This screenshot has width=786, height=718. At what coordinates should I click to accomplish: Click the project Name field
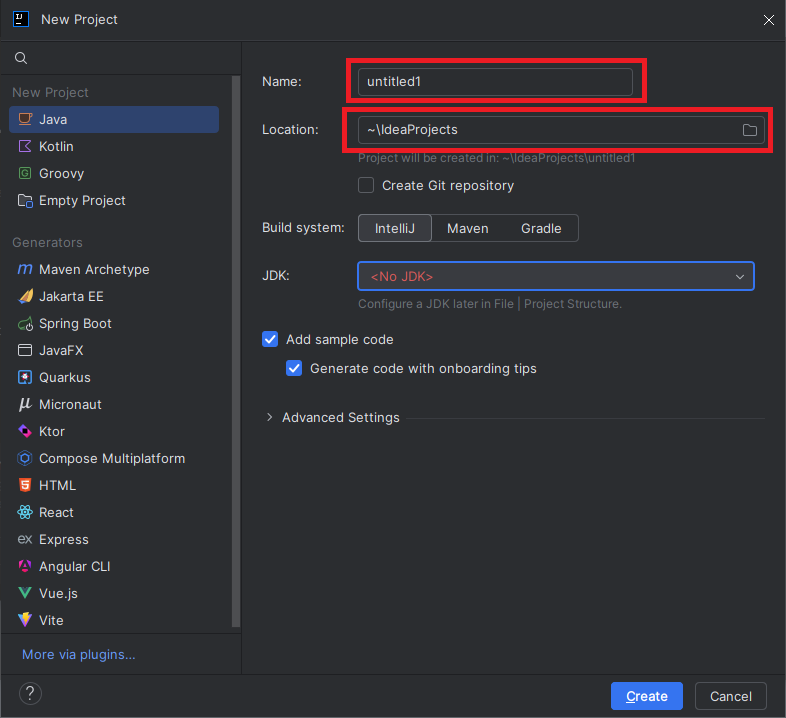click(495, 82)
